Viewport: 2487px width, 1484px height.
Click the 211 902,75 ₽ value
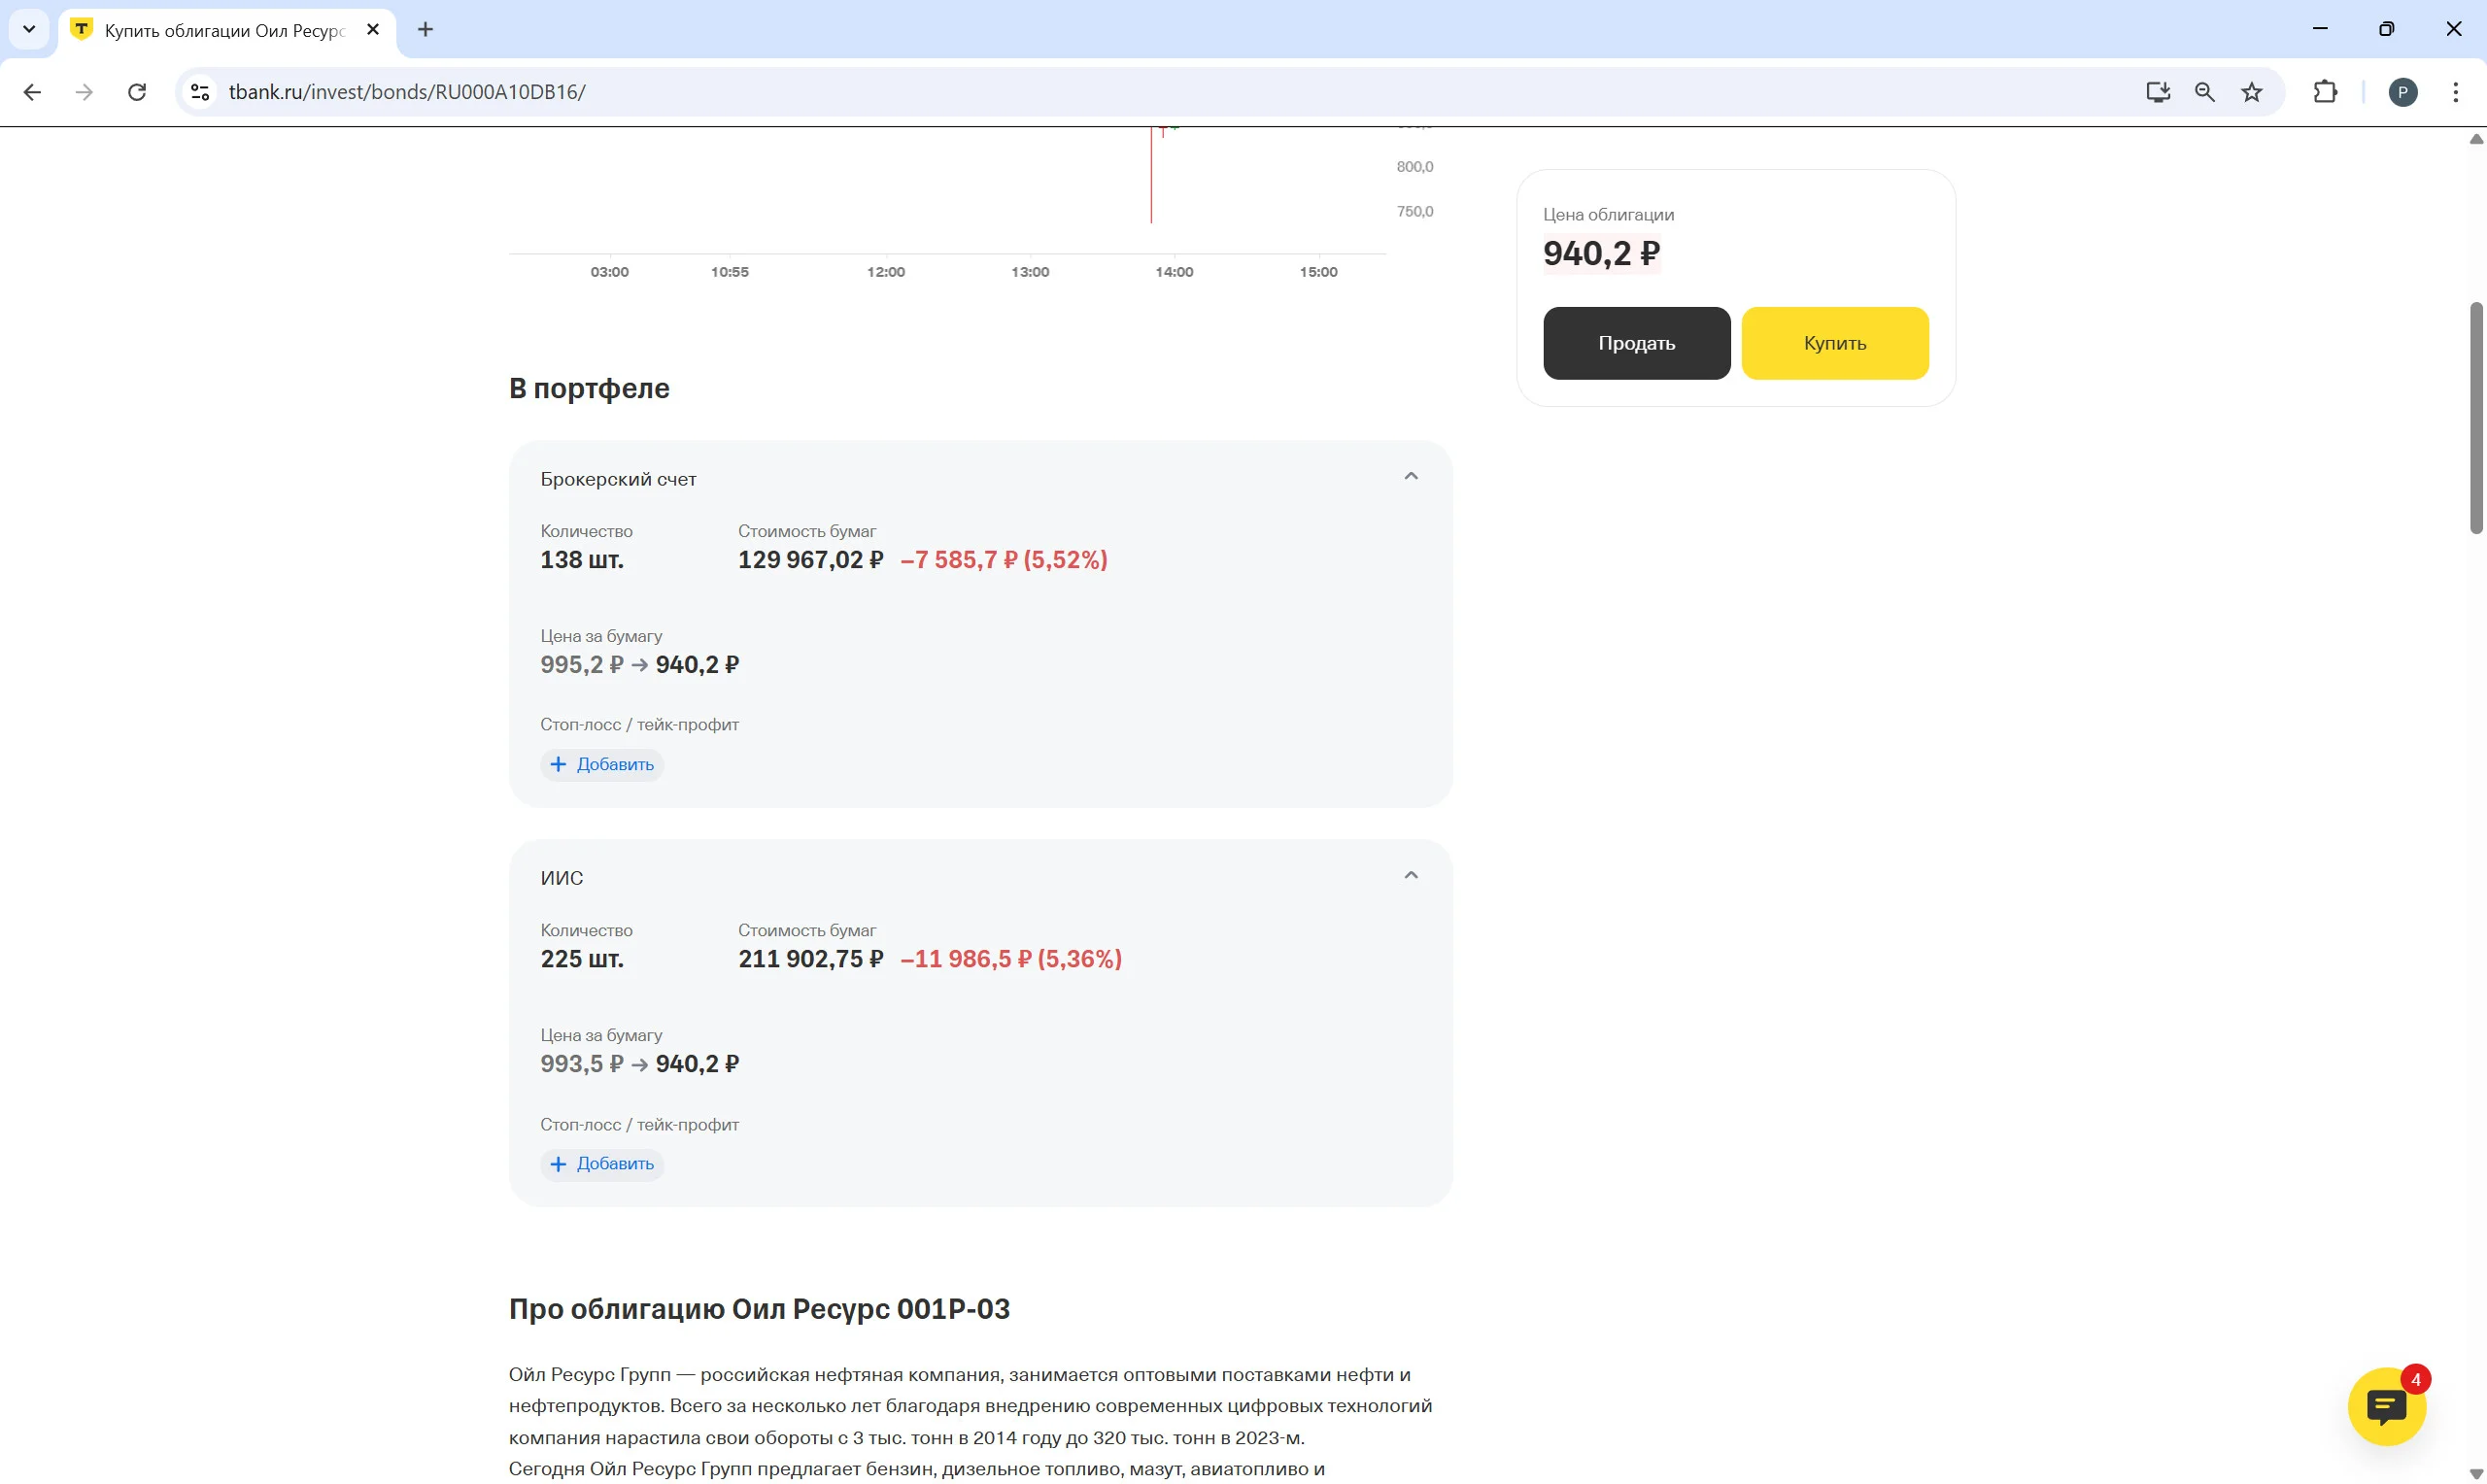(810, 959)
